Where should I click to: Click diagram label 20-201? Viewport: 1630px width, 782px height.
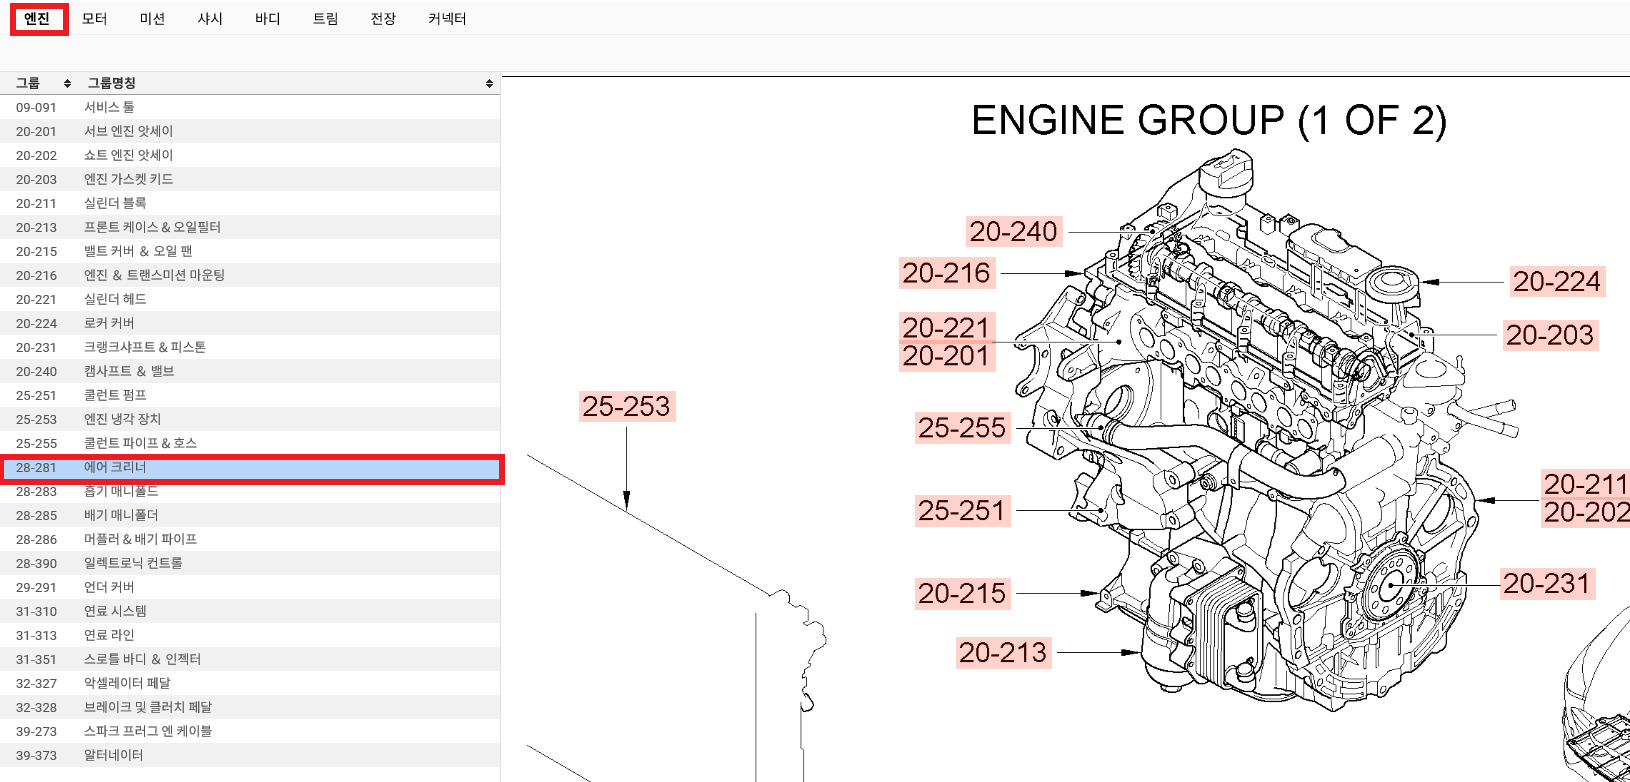tap(946, 356)
